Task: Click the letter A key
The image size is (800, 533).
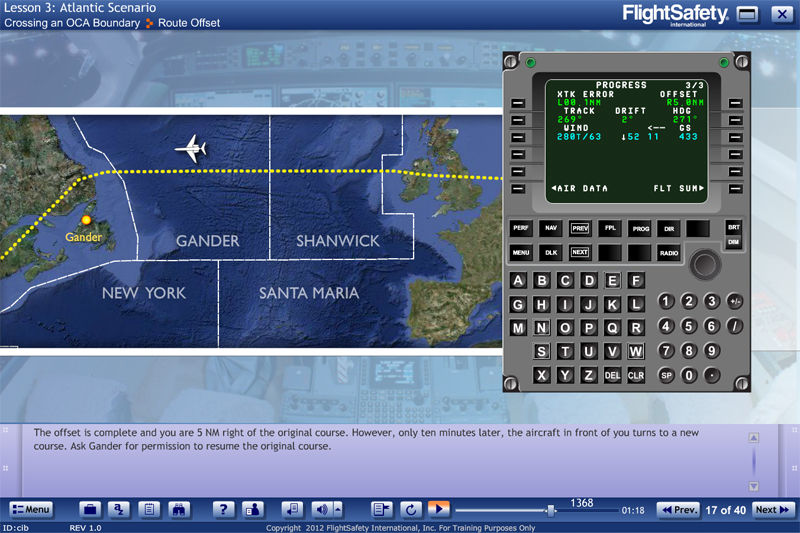Action: (518, 281)
